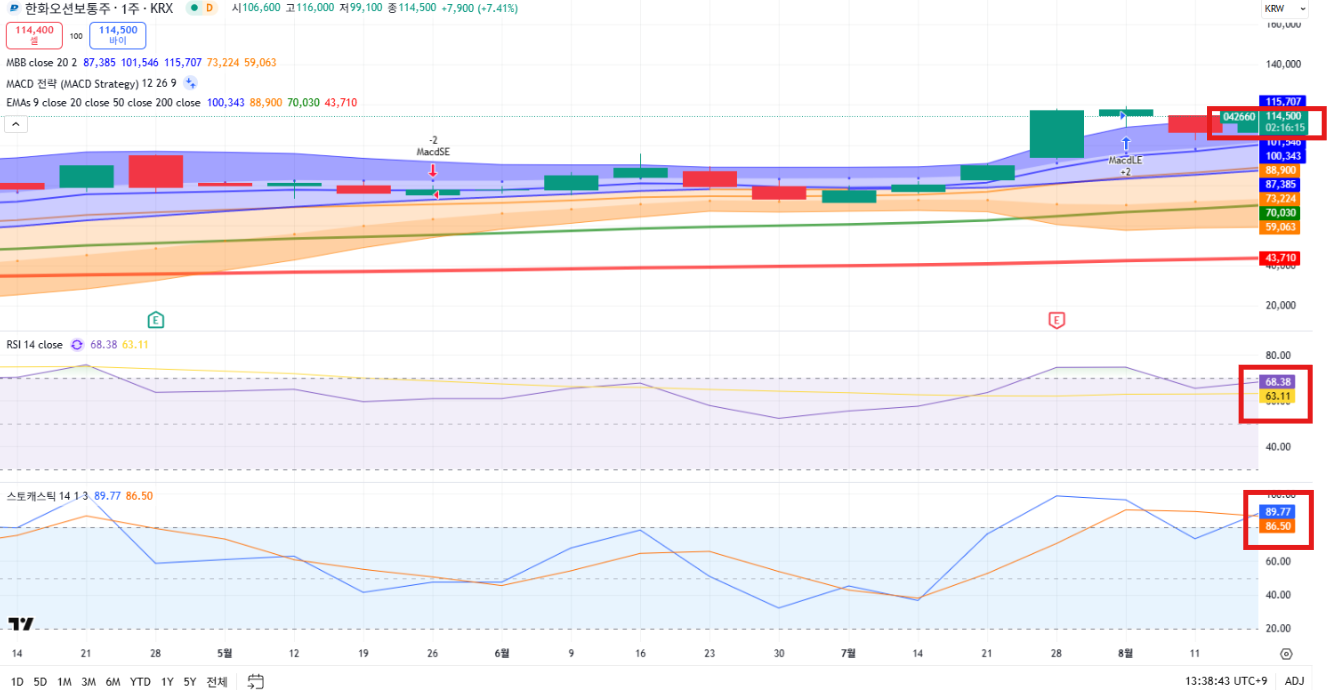Switch the time range to 1D

point(17,682)
